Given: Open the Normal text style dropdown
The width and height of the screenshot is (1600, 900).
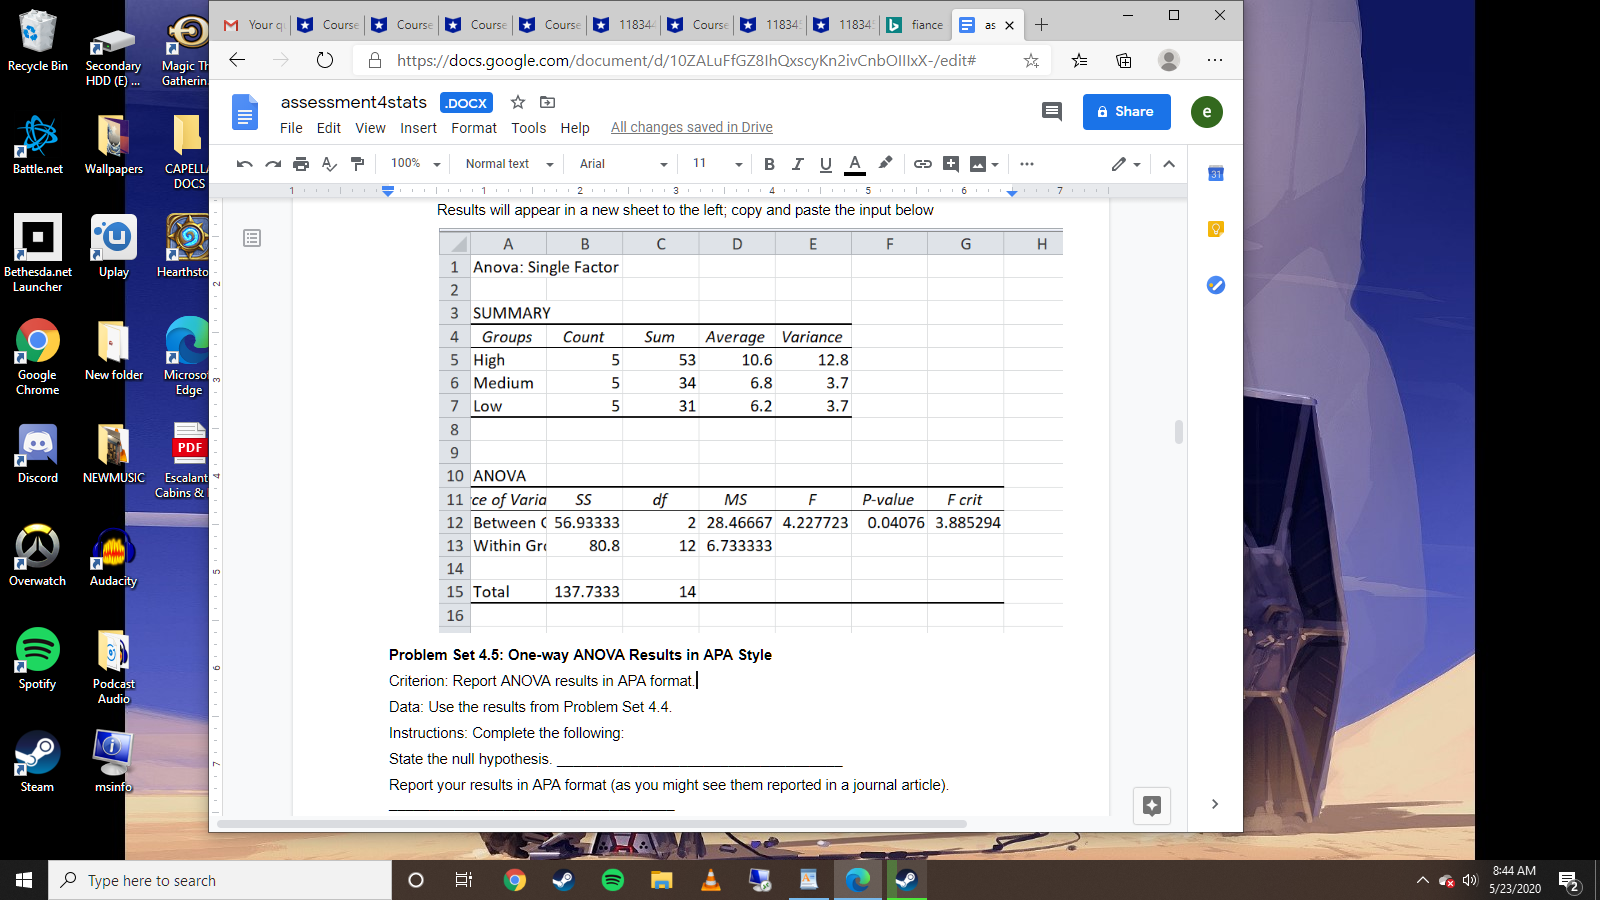Looking at the screenshot, I should pyautogui.click(x=509, y=164).
